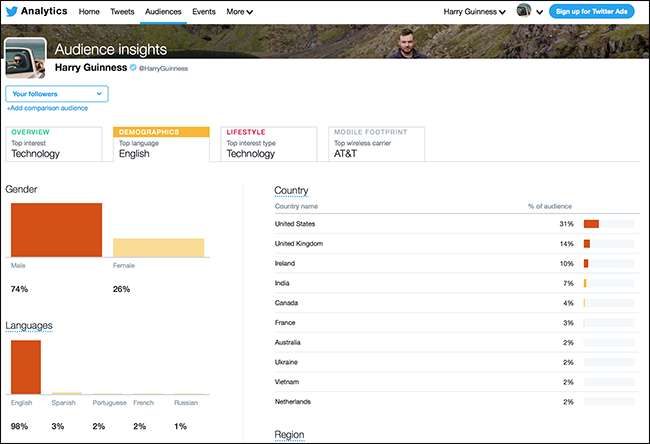
Task: Select the United States row
Action: [x=456, y=224]
